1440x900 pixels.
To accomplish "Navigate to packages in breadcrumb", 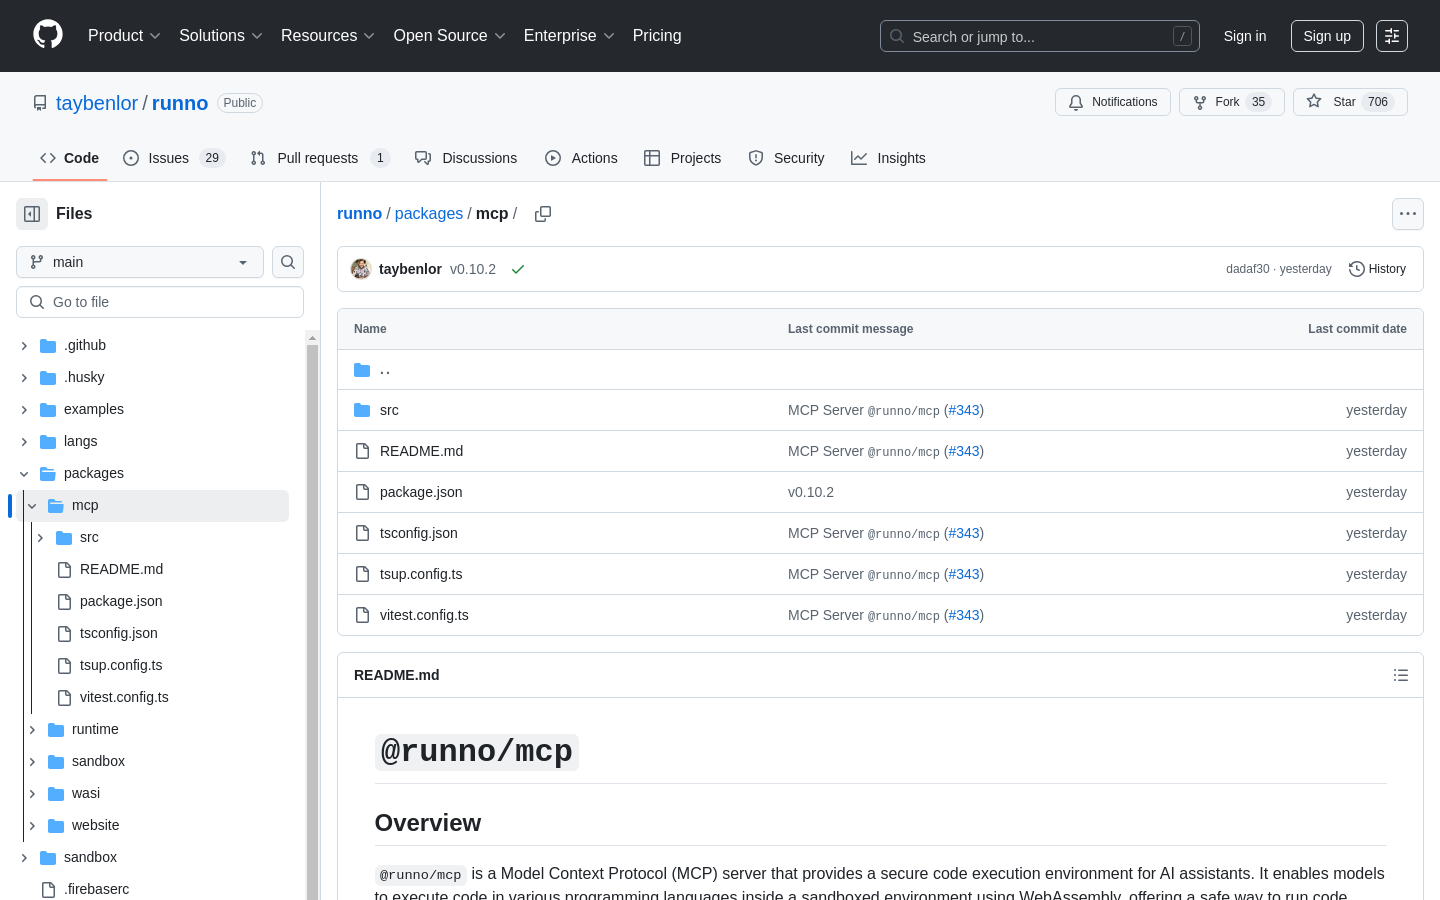I will click(x=429, y=214).
